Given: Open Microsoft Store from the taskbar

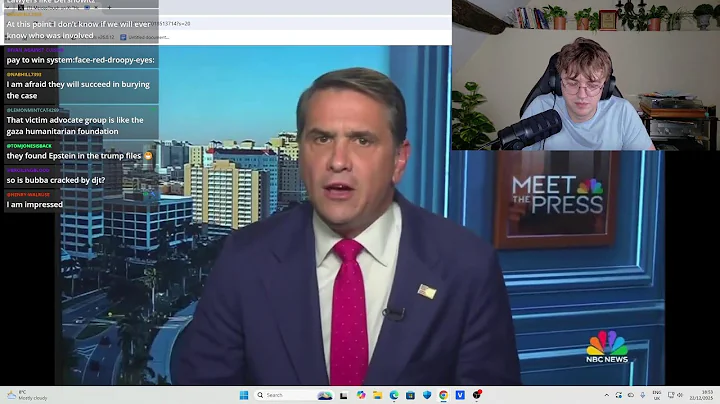Looking at the screenshot, I should (411, 395).
